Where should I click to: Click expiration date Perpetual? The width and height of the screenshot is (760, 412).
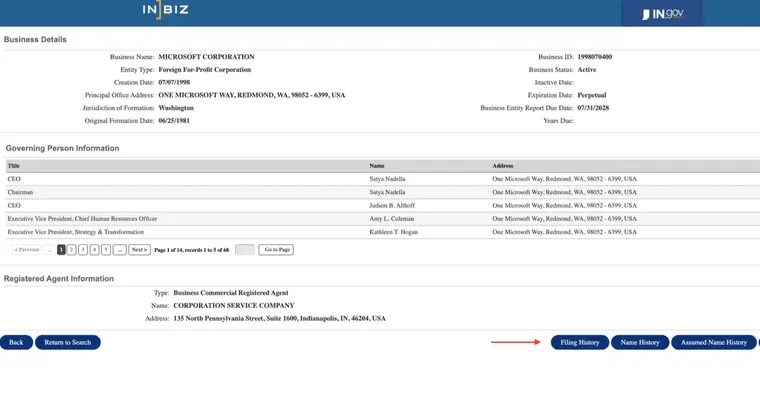[592, 95]
